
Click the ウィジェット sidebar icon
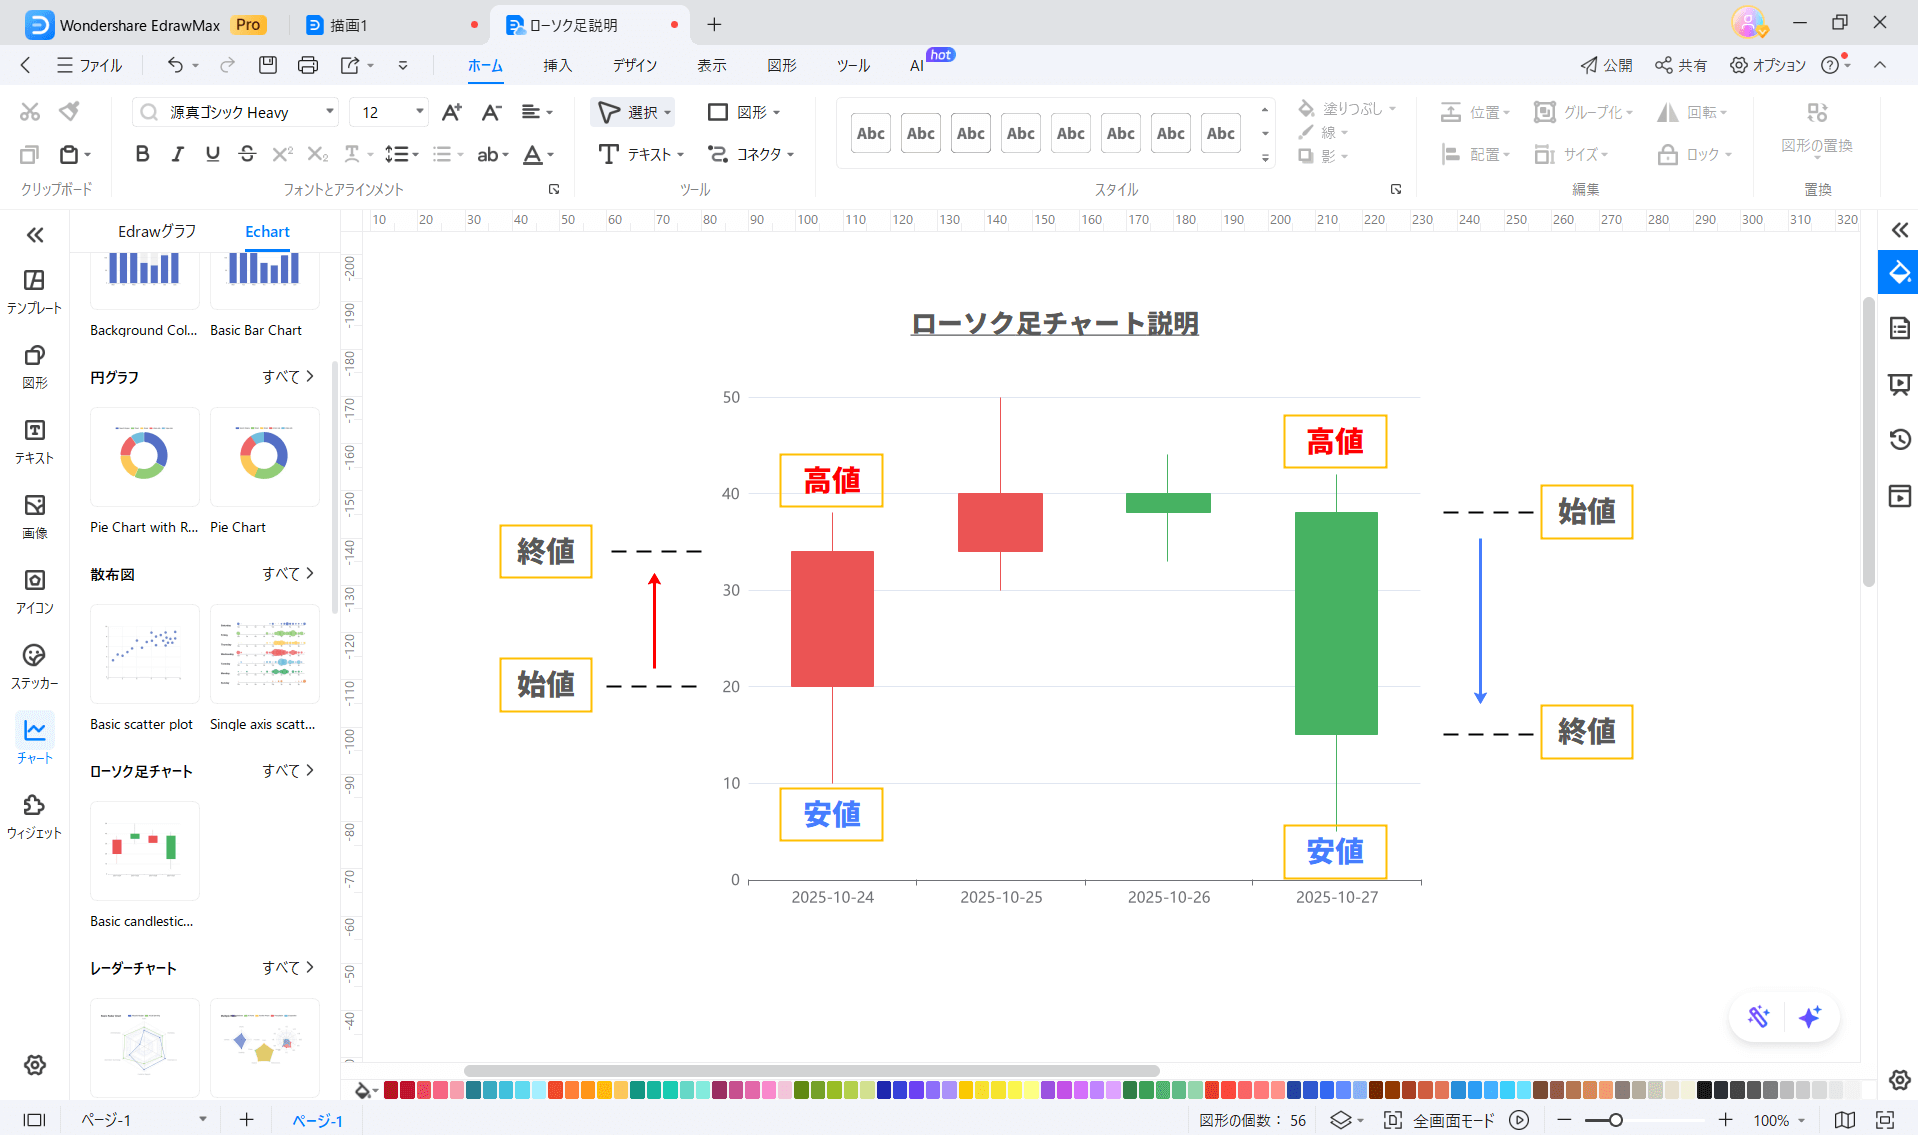click(x=35, y=815)
